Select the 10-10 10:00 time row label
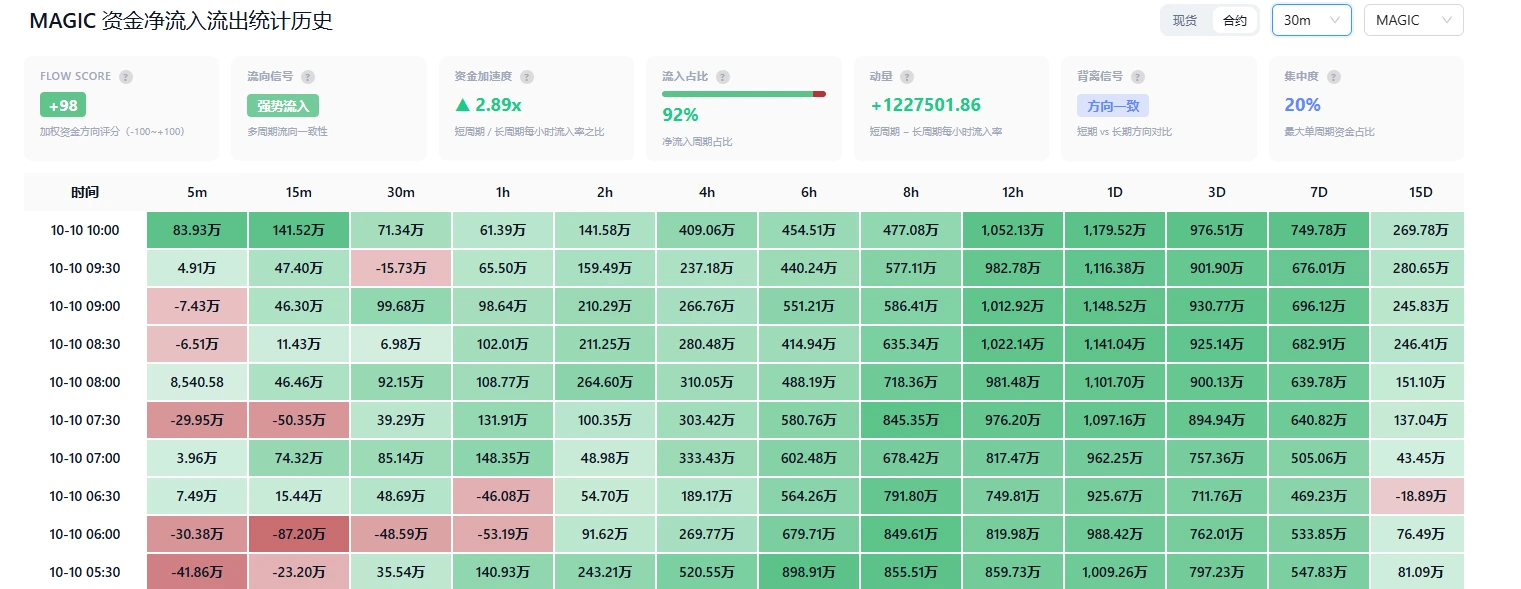The image size is (1521, 589). 85,230
